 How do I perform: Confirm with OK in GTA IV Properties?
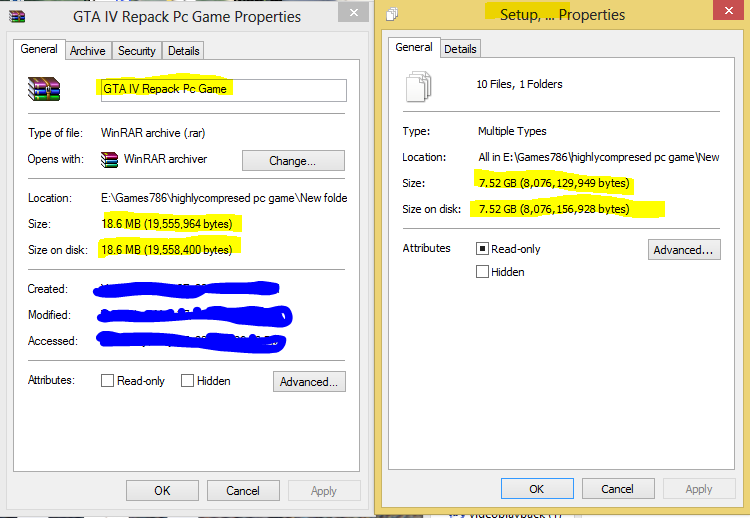coord(162,491)
